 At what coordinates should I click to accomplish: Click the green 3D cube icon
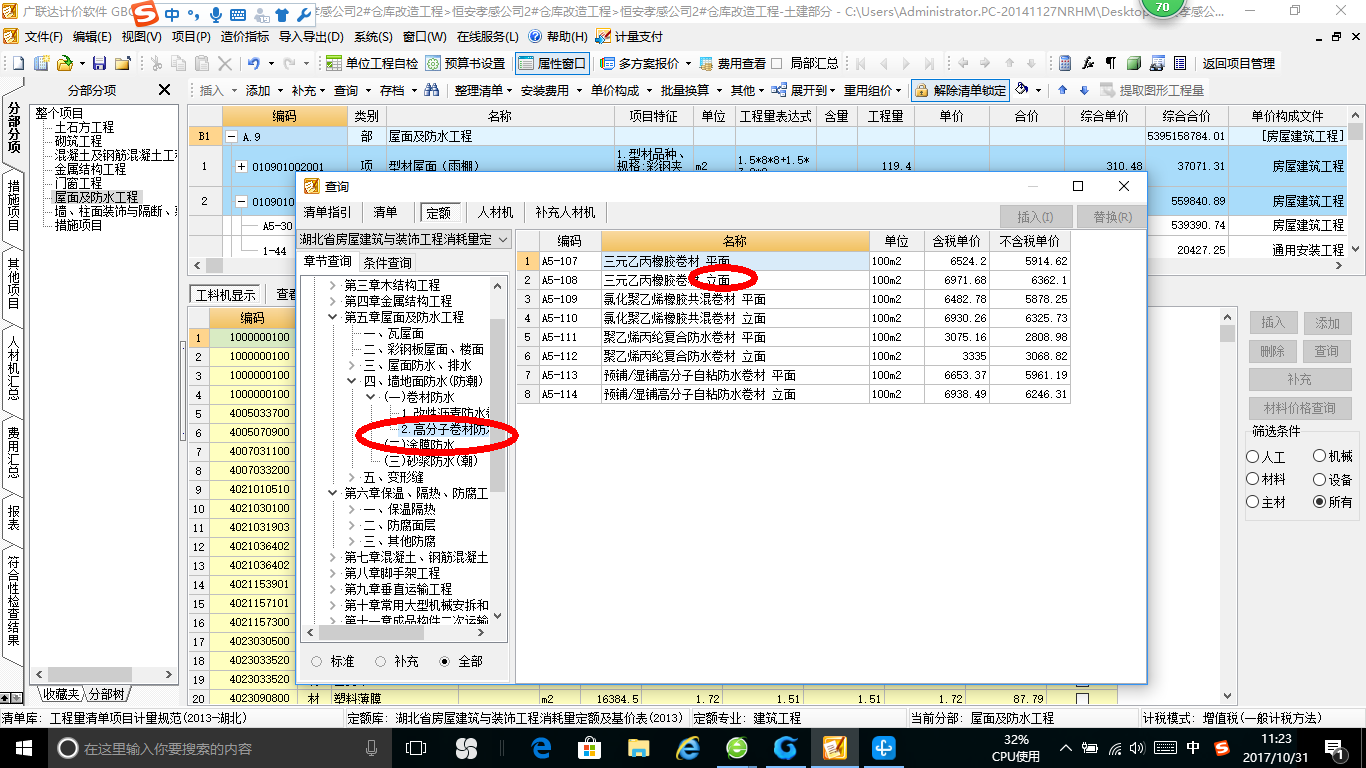pyautogui.click(x=1134, y=63)
